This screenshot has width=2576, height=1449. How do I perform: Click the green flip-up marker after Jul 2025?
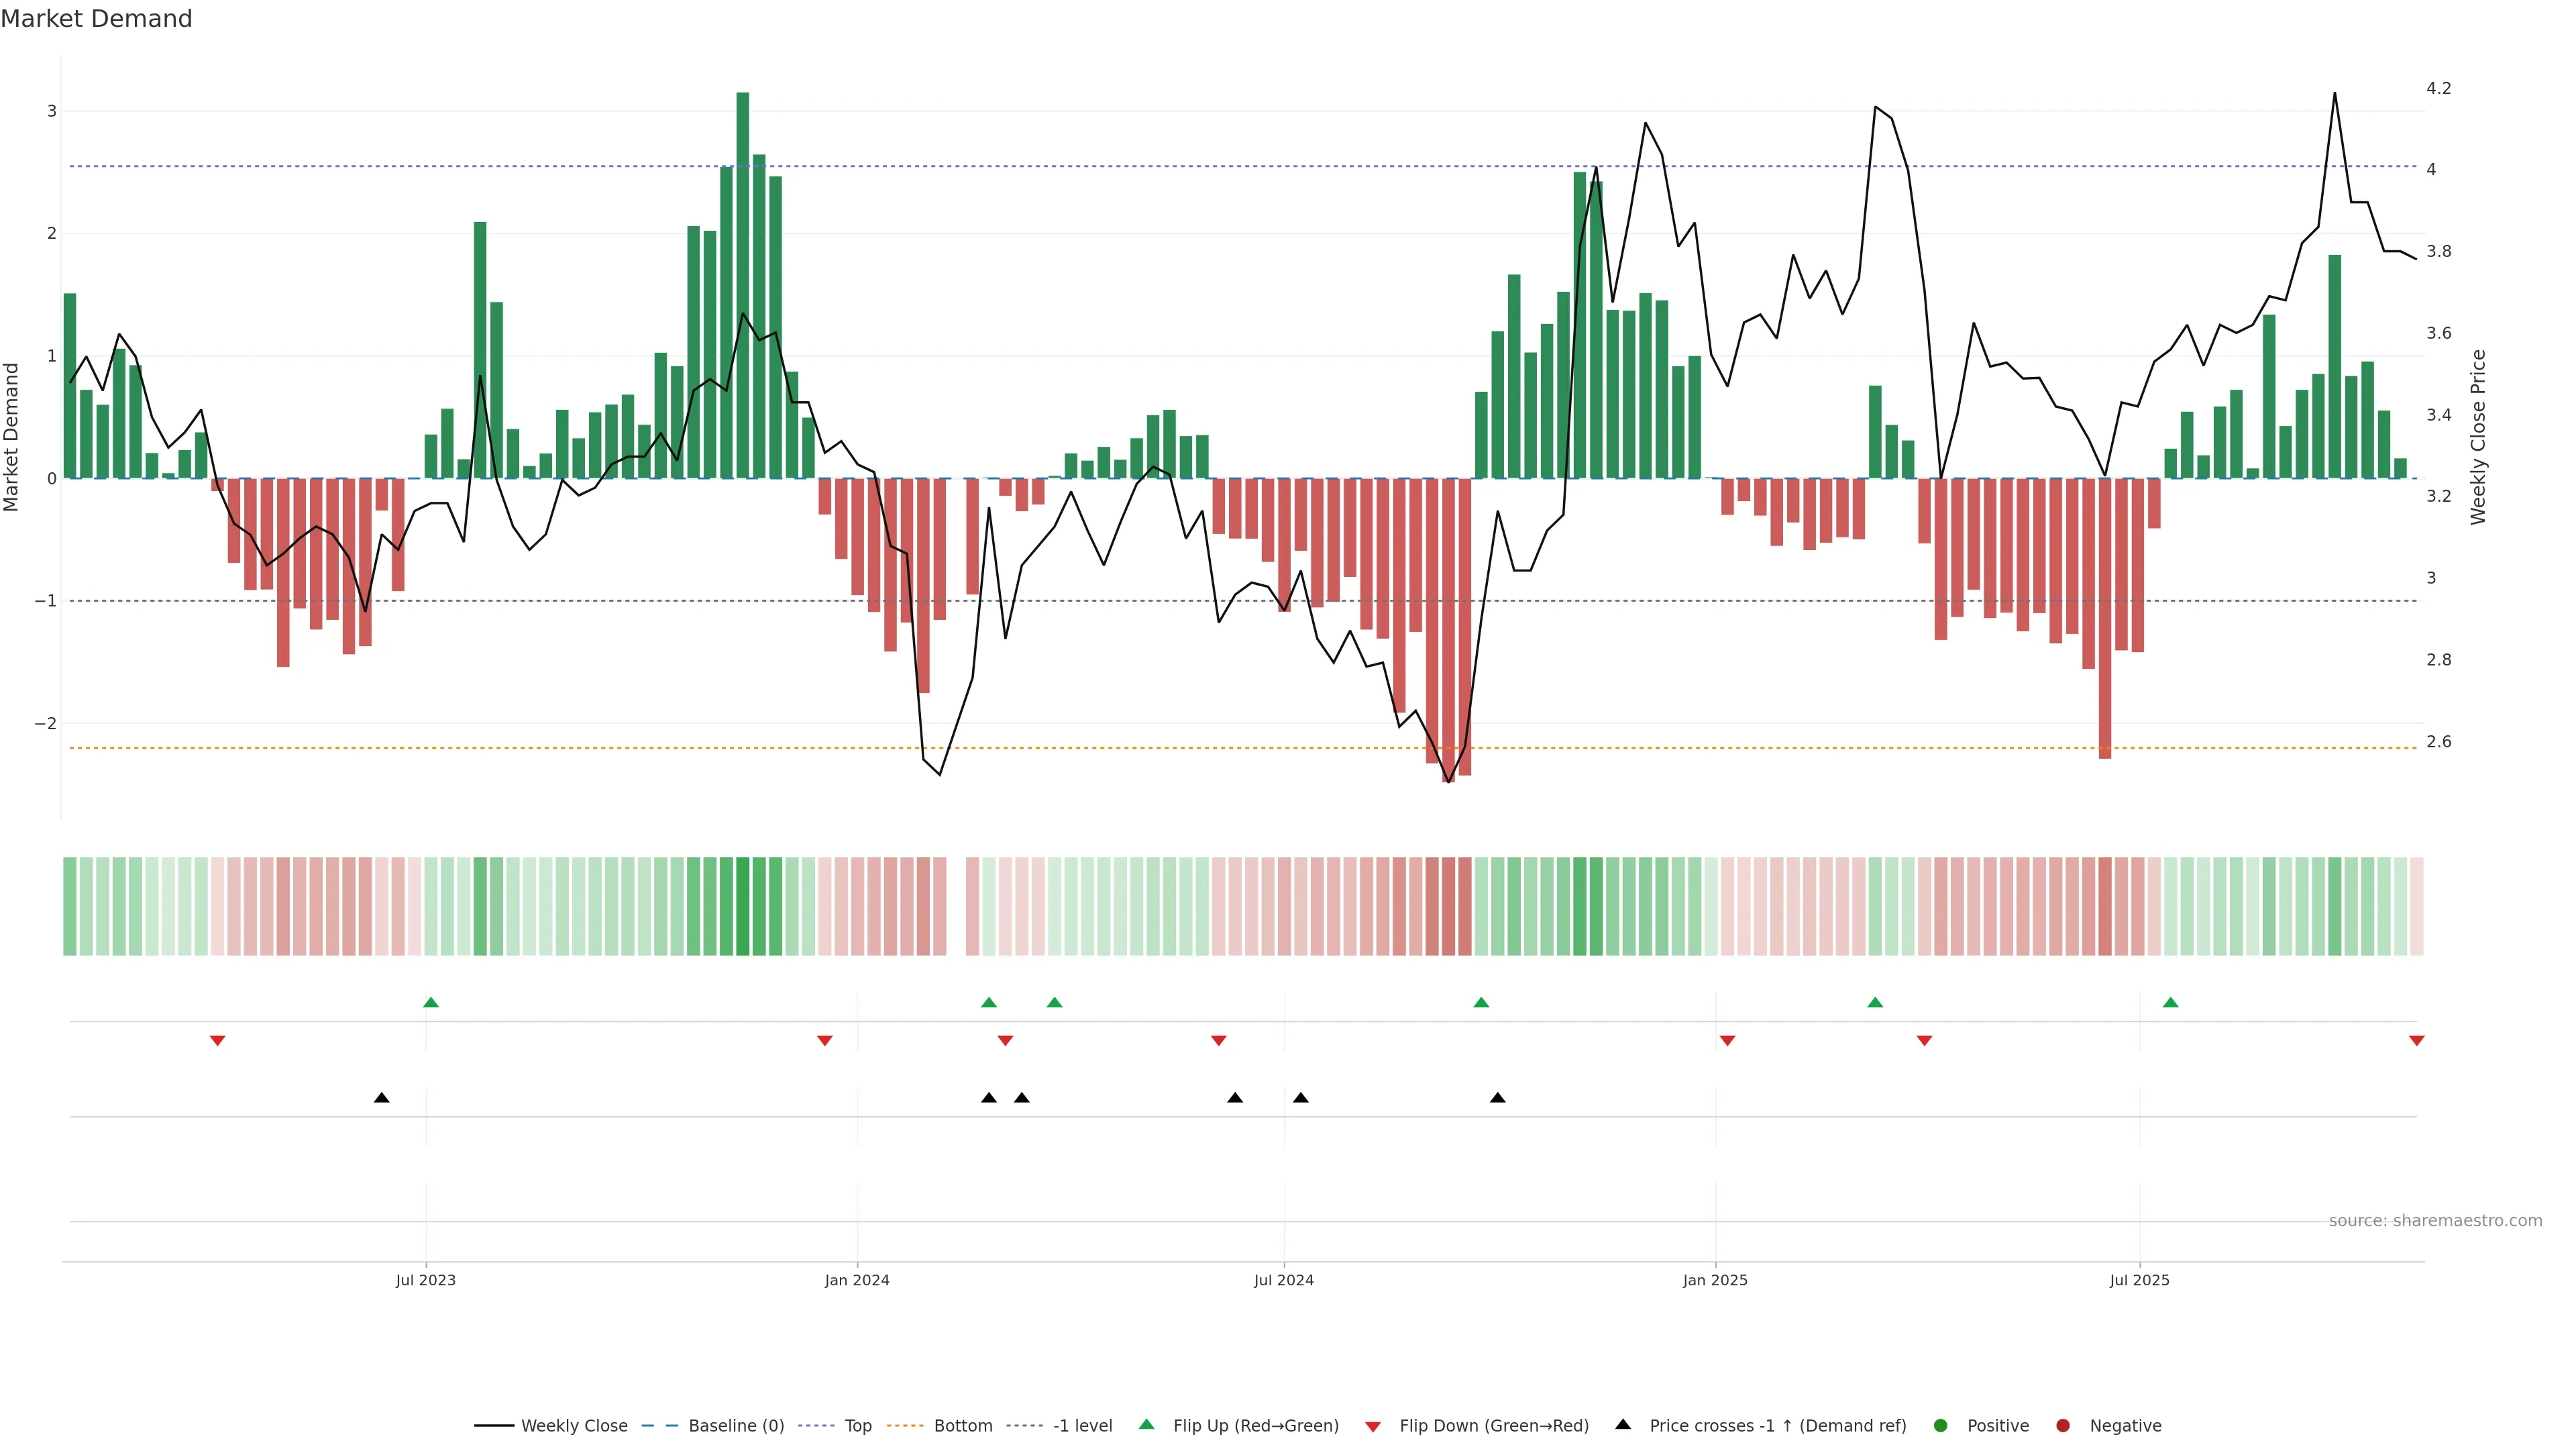(2171, 1003)
